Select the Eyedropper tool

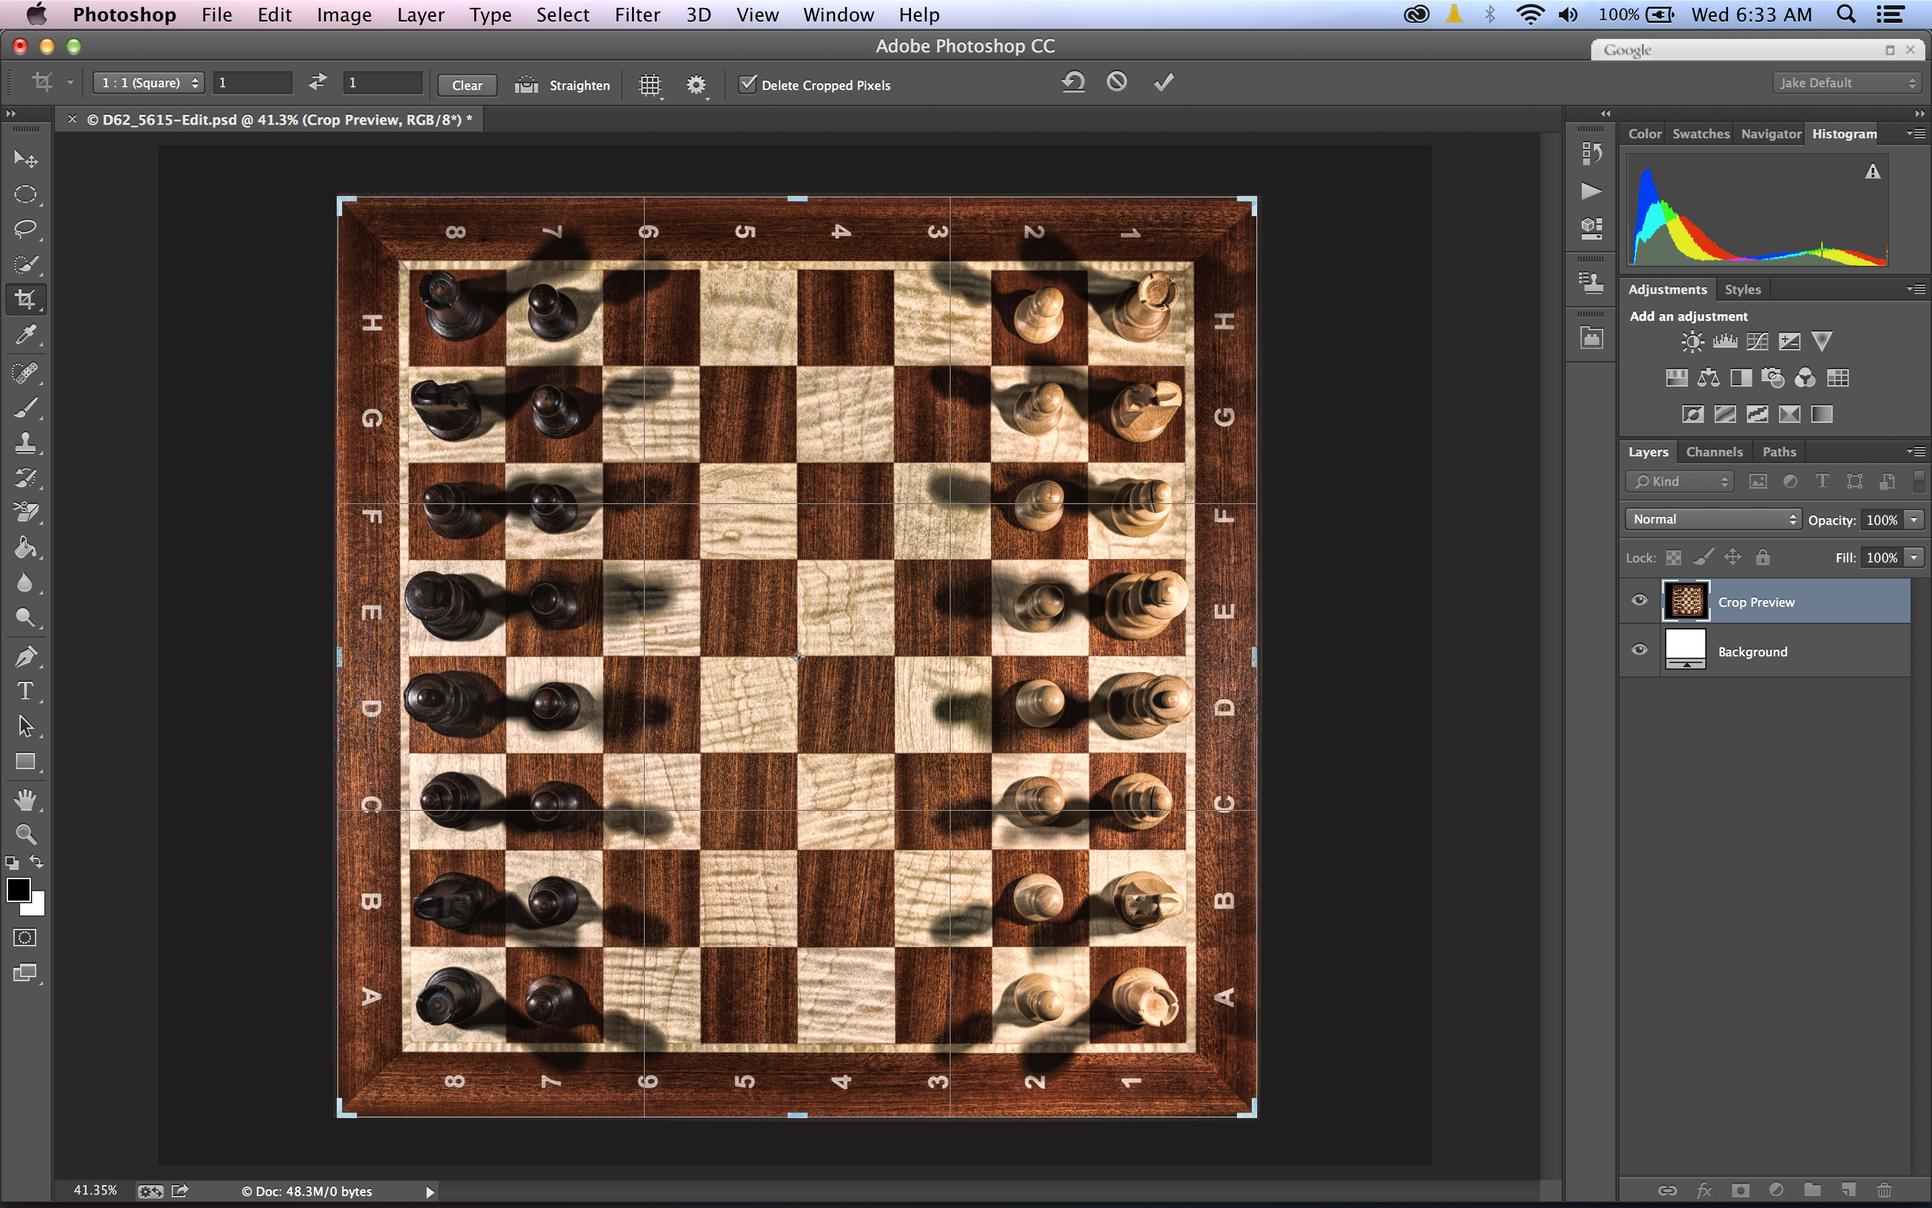[x=26, y=335]
